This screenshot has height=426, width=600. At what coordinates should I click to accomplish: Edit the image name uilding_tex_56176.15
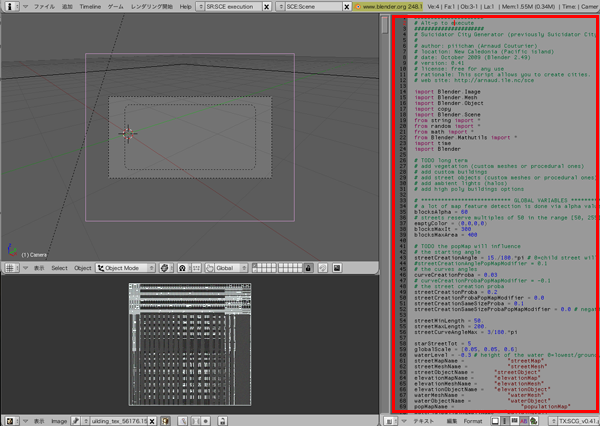(x=119, y=421)
